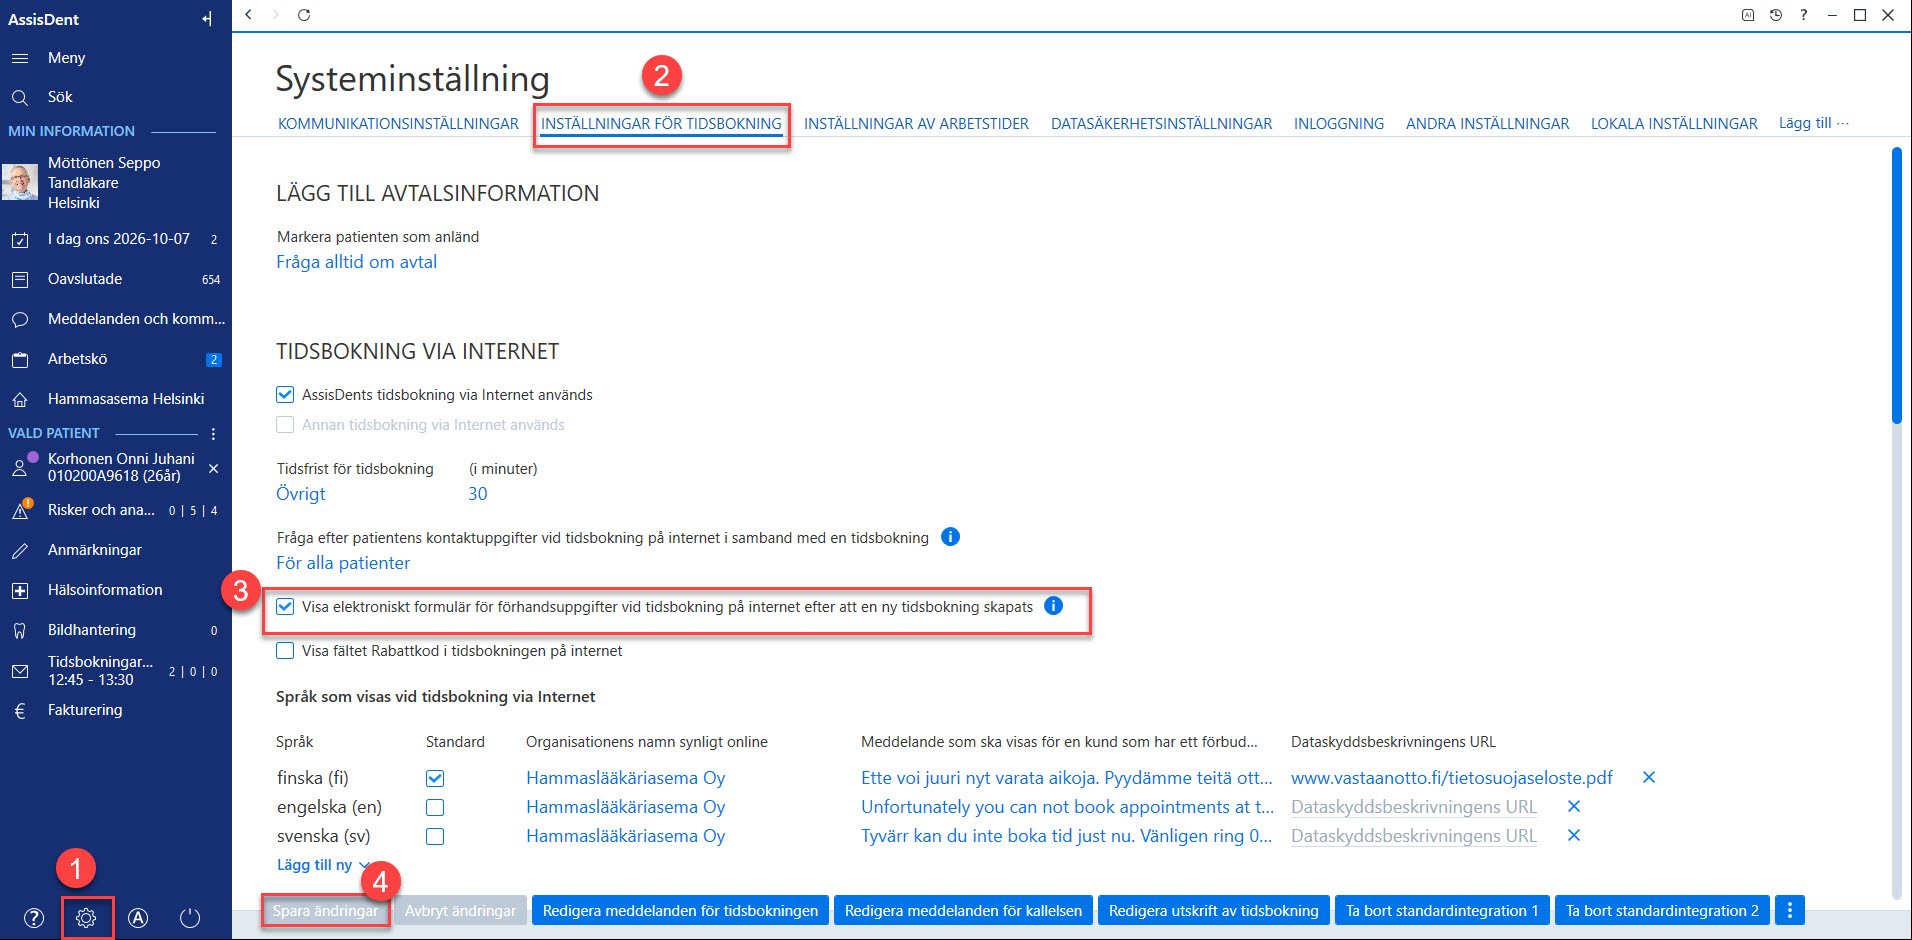Click the vertical scrollbar on settings page
Screen dimensions: 1912x940
[x=1896, y=285]
